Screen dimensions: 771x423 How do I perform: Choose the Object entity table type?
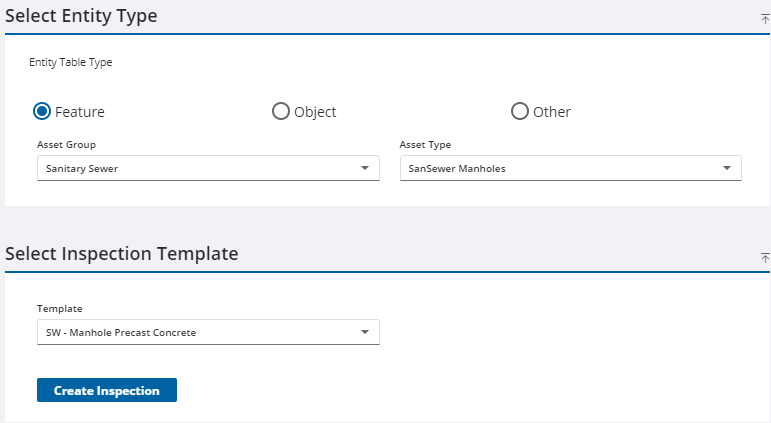281,111
